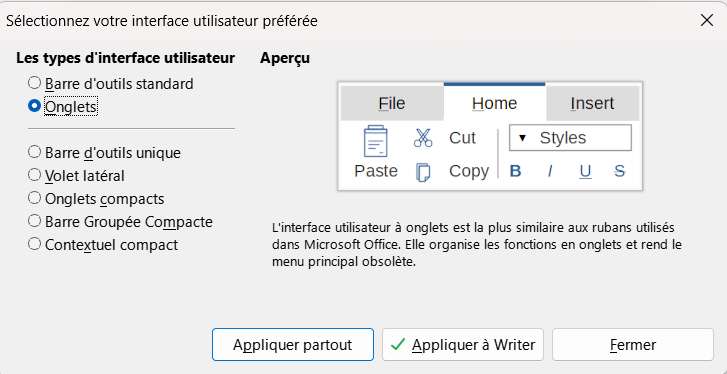The height and width of the screenshot is (374, 727).
Task: Click Appliquer à Writer button
Action: coord(463,345)
